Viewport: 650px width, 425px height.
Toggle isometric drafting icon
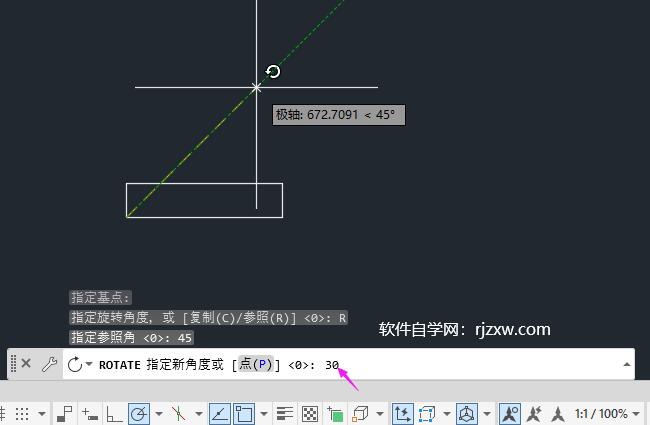point(178,413)
